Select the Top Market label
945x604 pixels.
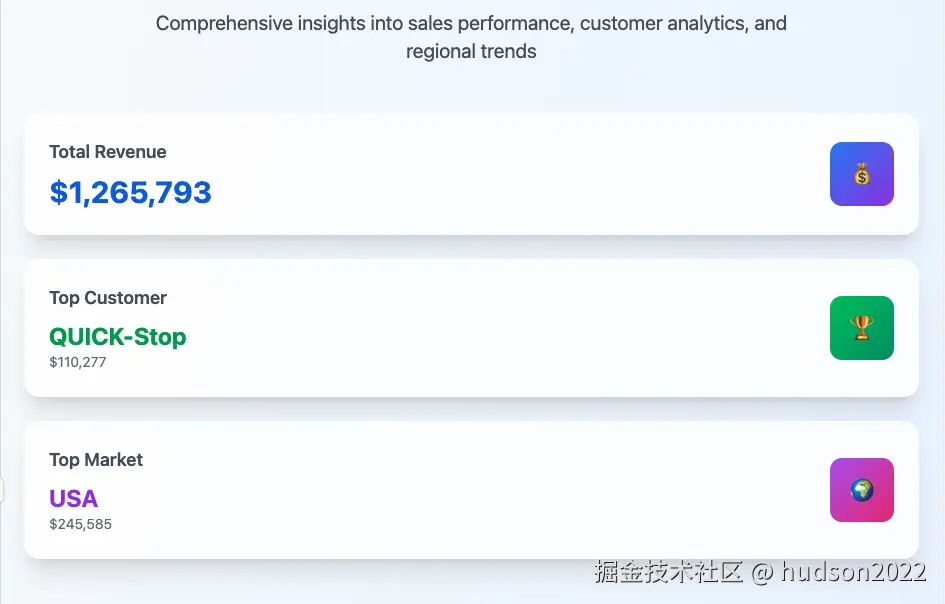coord(96,460)
